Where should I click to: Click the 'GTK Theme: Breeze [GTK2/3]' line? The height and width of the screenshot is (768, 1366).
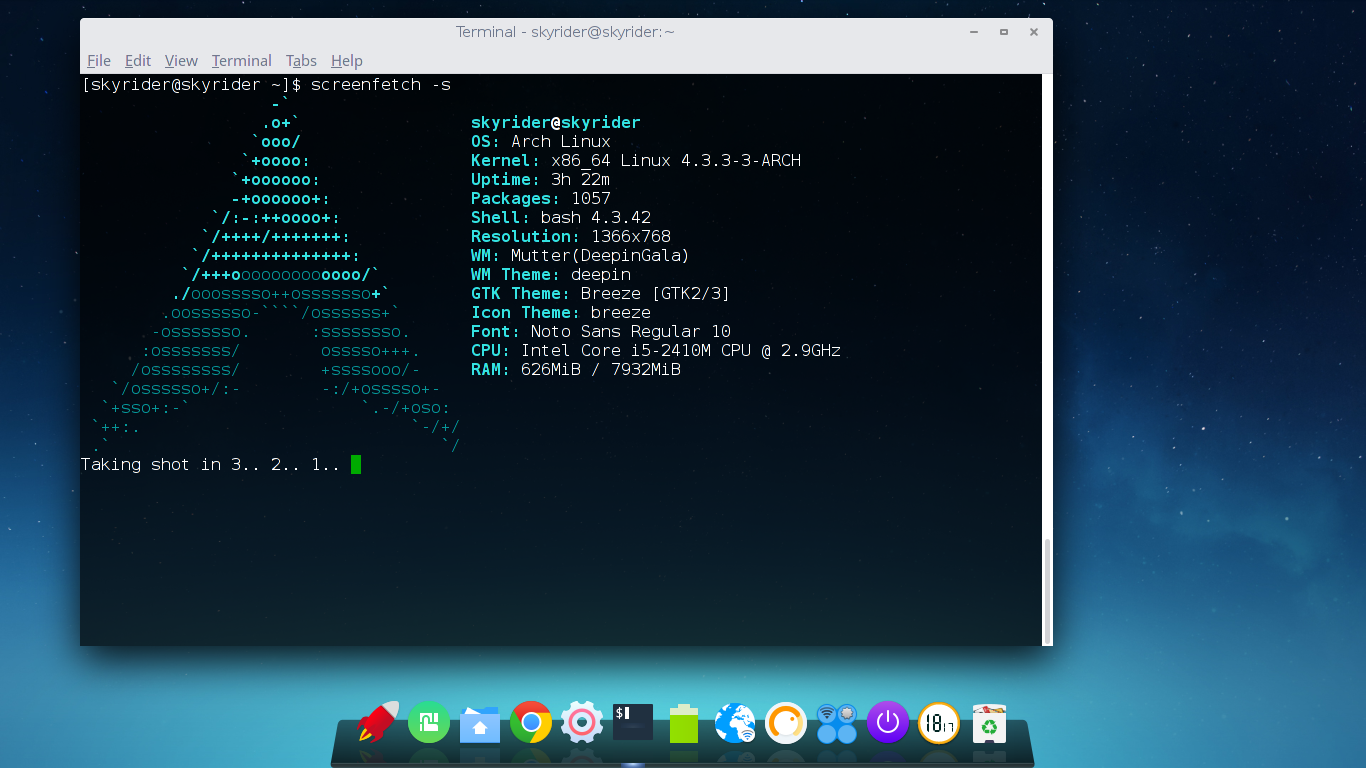pyautogui.click(x=601, y=294)
